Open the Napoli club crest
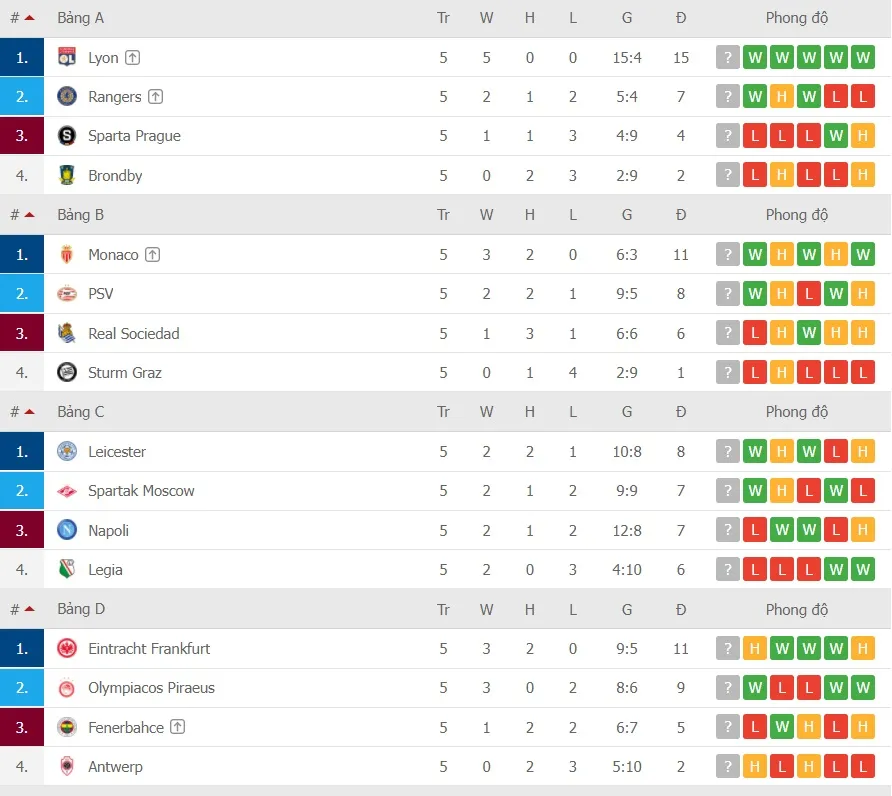This screenshot has width=892, height=796. tap(69, 530)
